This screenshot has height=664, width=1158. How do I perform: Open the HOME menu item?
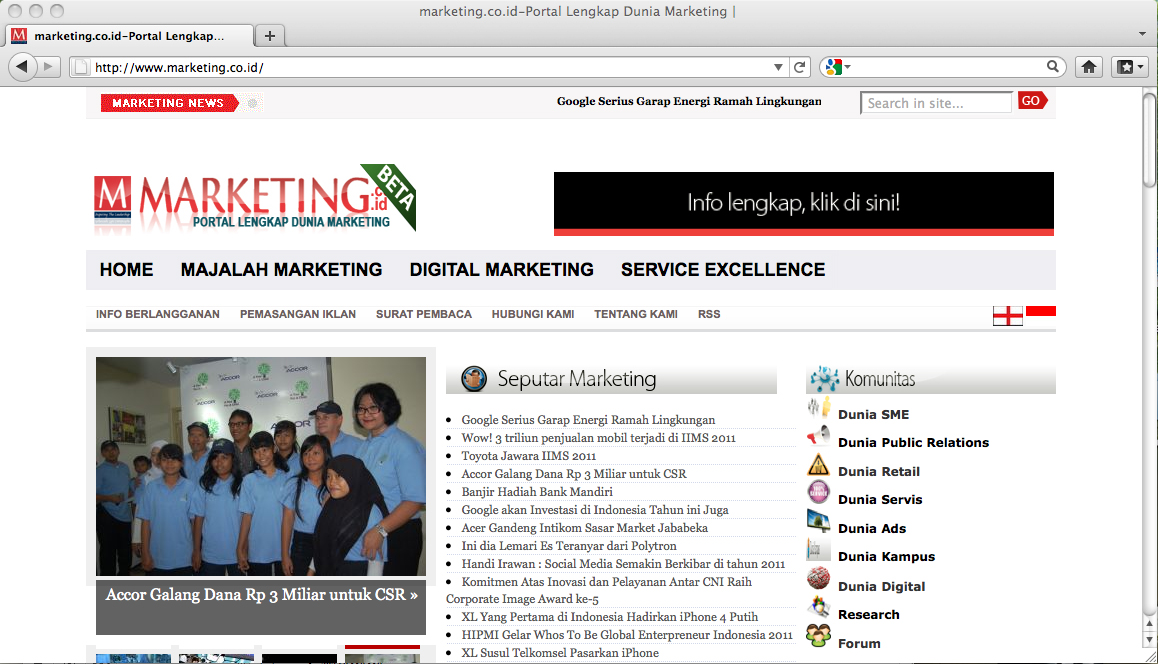tap(126, 270)
